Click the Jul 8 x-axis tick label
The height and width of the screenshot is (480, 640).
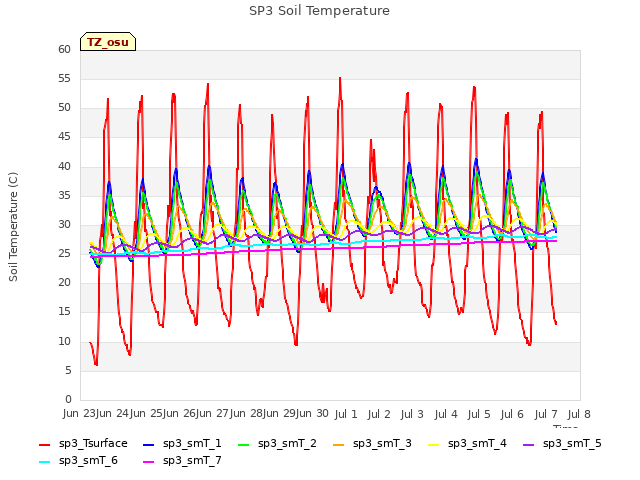[579, 414]
